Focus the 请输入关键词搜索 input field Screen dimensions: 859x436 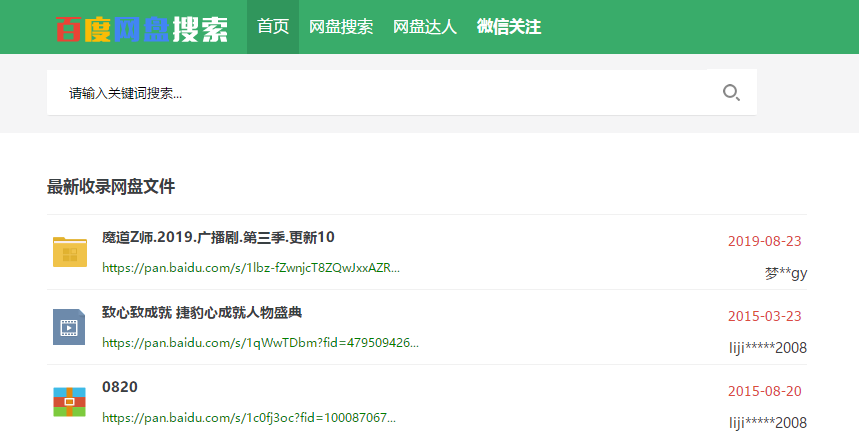[377, 93]
